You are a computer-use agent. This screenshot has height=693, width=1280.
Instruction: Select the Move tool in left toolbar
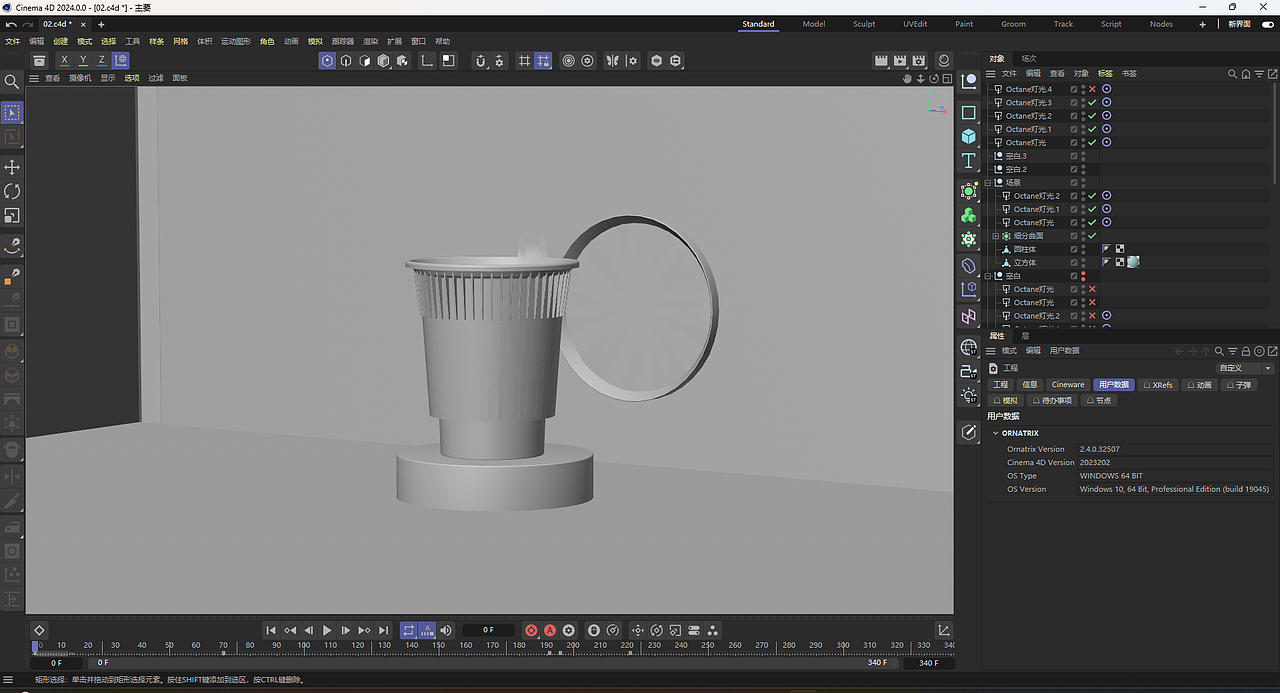tap(12, 167)
